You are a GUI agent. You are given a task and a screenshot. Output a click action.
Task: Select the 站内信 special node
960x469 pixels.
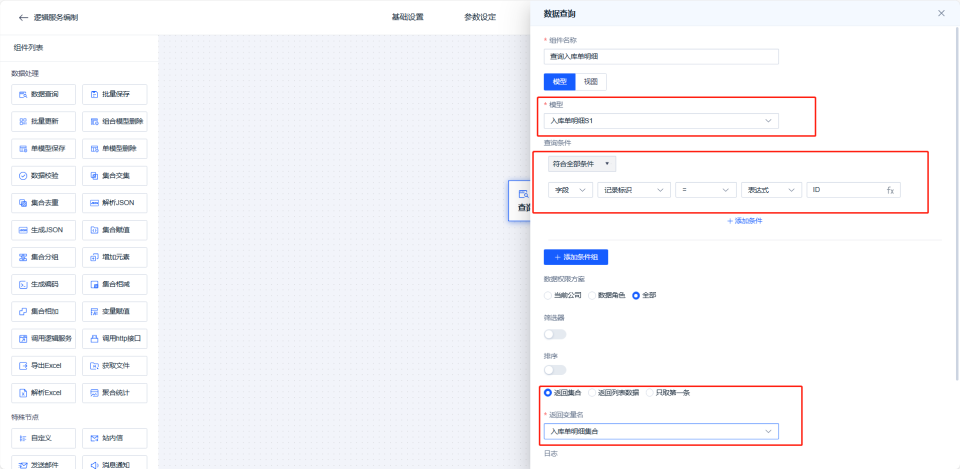click(114, 438)
